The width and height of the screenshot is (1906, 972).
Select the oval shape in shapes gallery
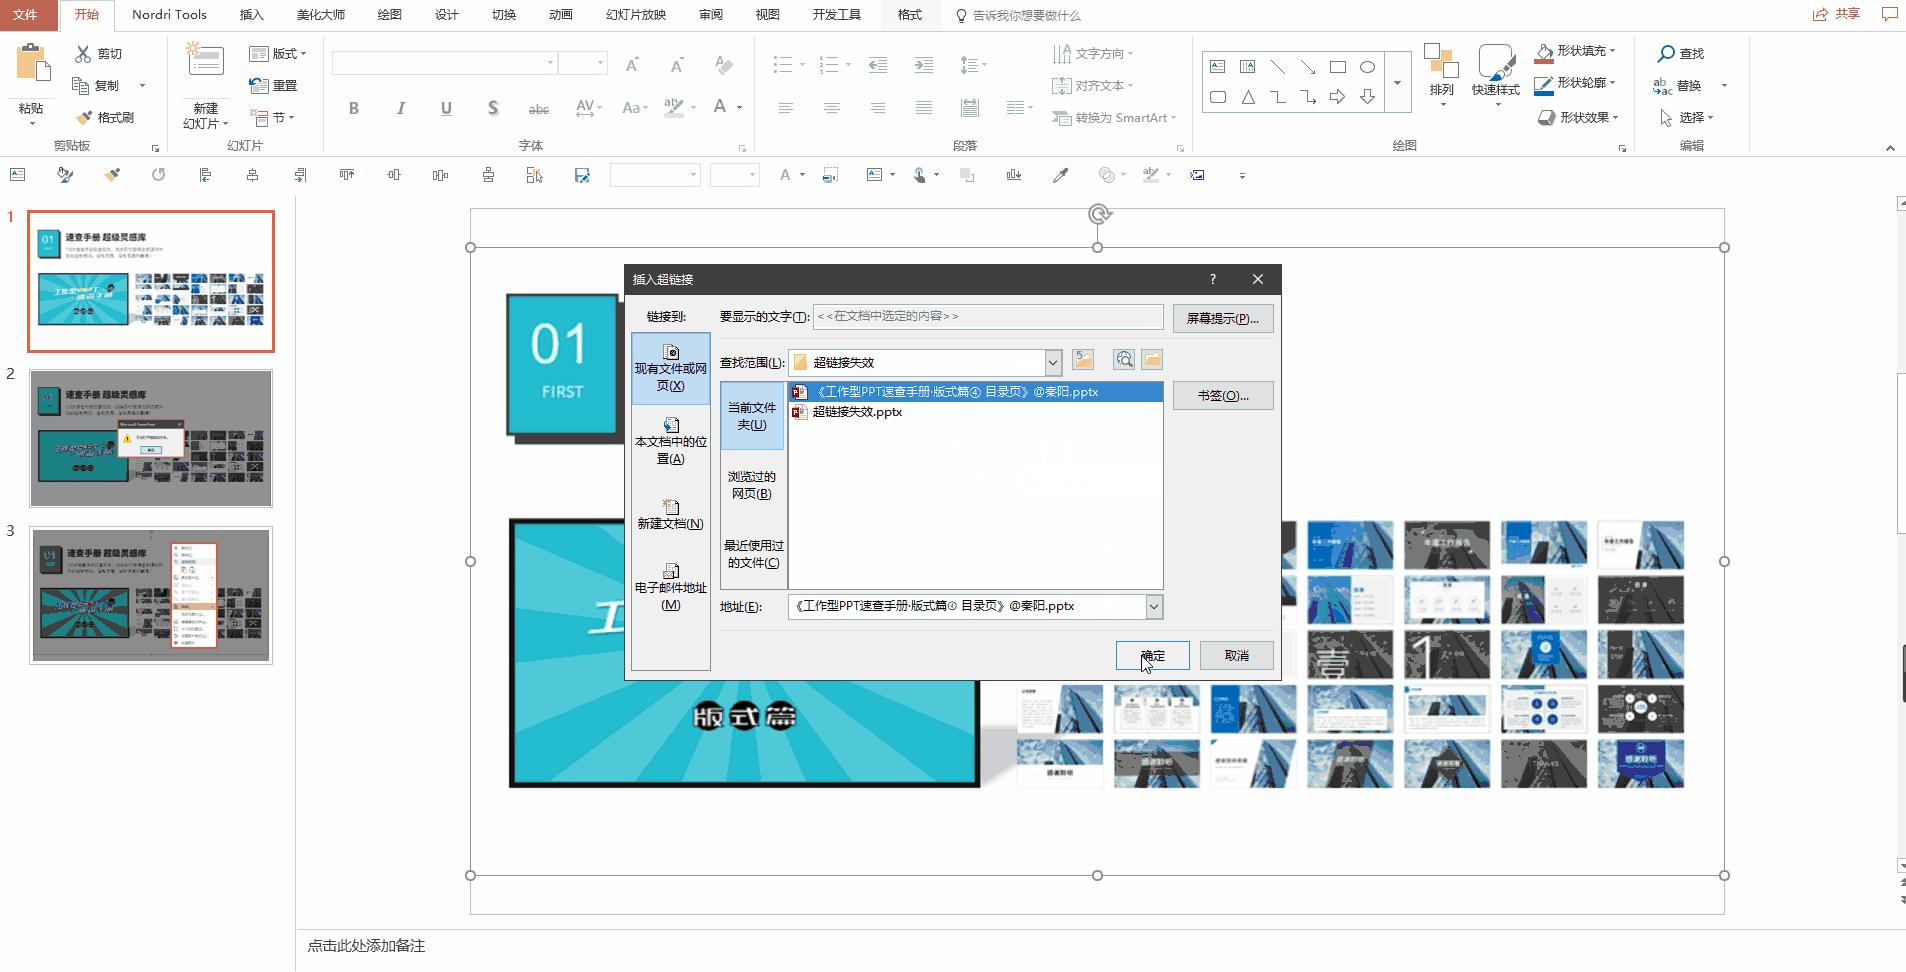(1367, 67)
